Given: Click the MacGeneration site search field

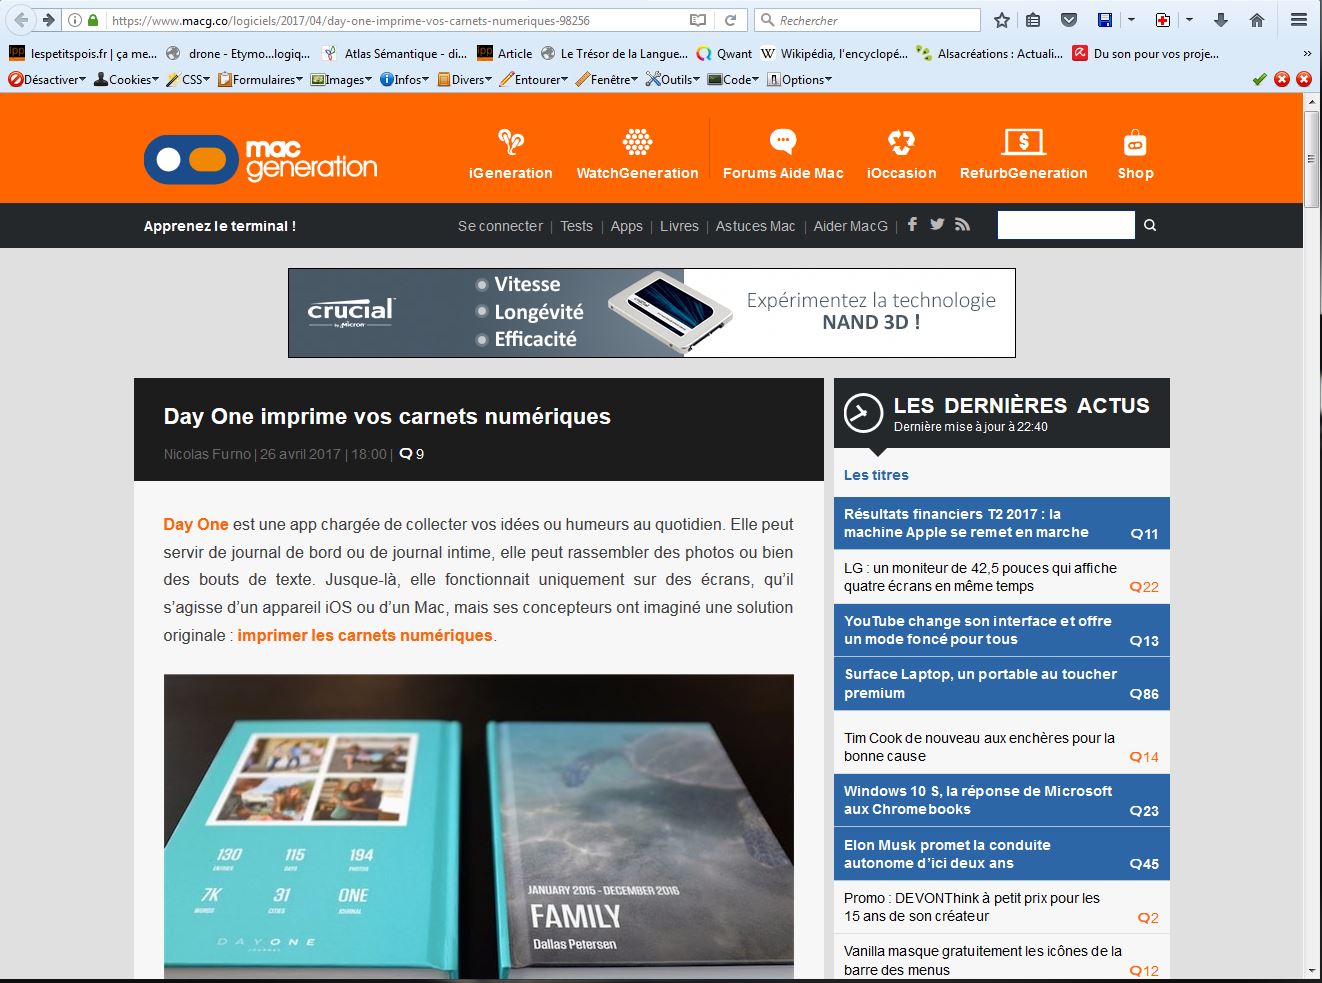Looking at the screenshot, I should [1066, 226].
